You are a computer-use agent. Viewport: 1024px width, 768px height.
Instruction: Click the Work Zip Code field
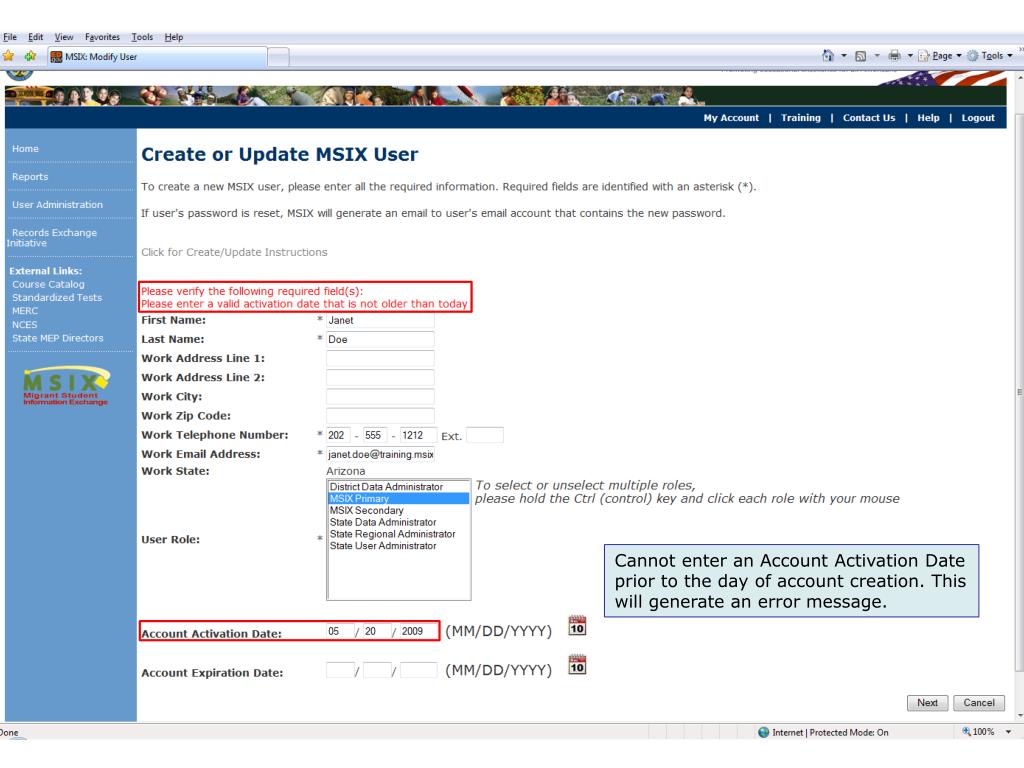coord(380,416)
